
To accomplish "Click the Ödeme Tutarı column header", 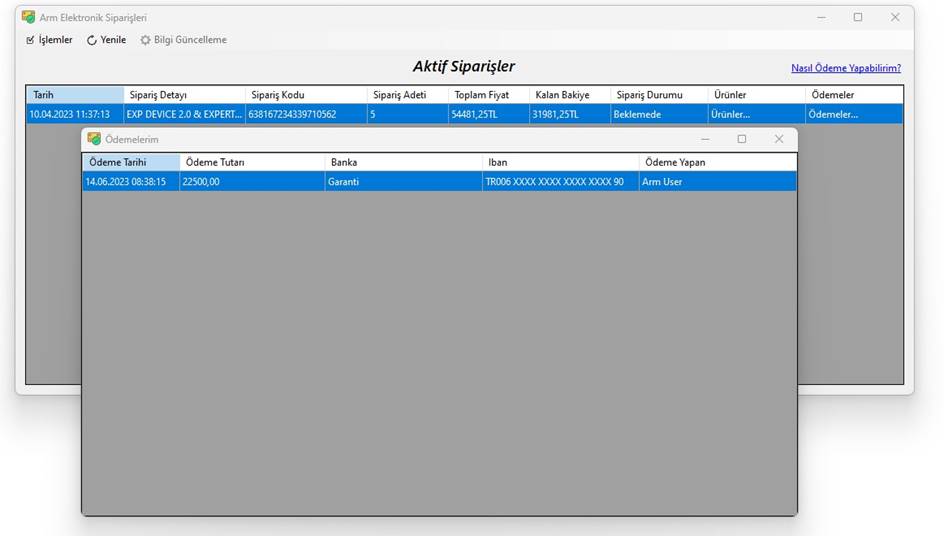I will point(252,162).
